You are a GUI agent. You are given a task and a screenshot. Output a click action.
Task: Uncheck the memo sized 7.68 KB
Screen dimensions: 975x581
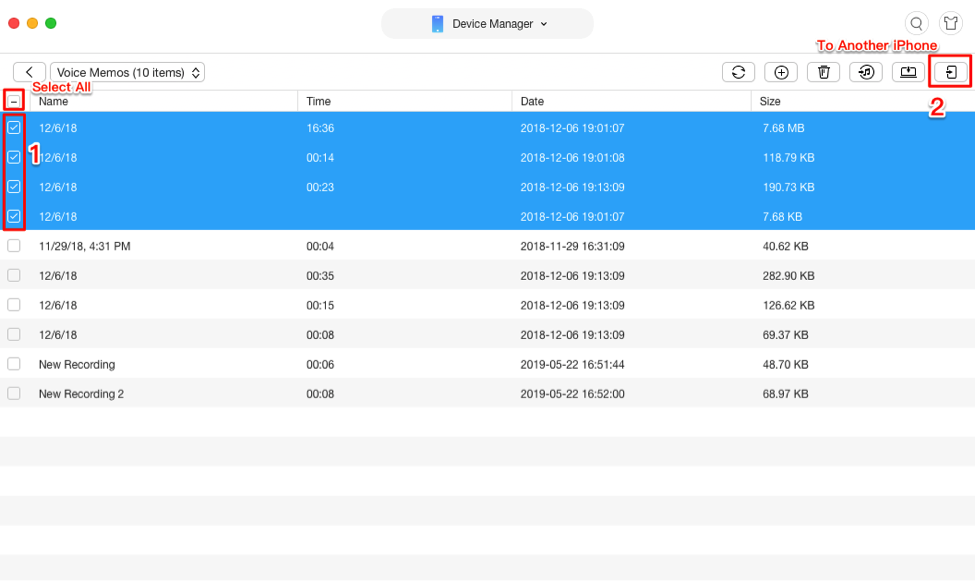14,216
